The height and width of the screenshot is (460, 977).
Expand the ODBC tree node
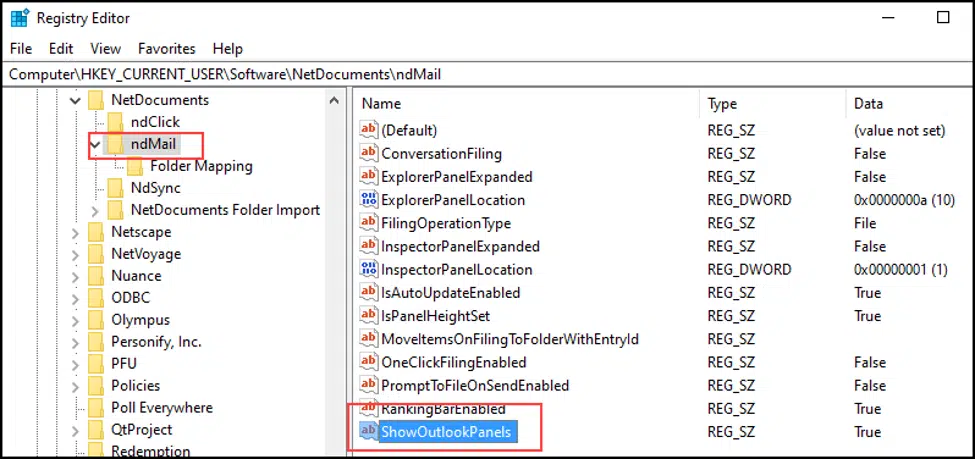(75, 299)
